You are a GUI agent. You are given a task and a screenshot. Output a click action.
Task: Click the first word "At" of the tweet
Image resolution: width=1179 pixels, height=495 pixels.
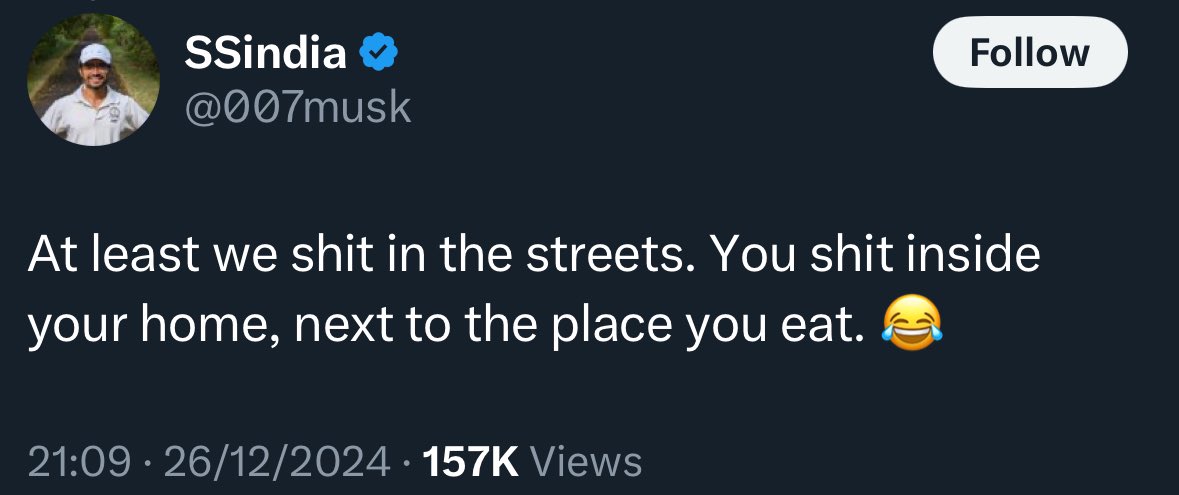(48, 255)
